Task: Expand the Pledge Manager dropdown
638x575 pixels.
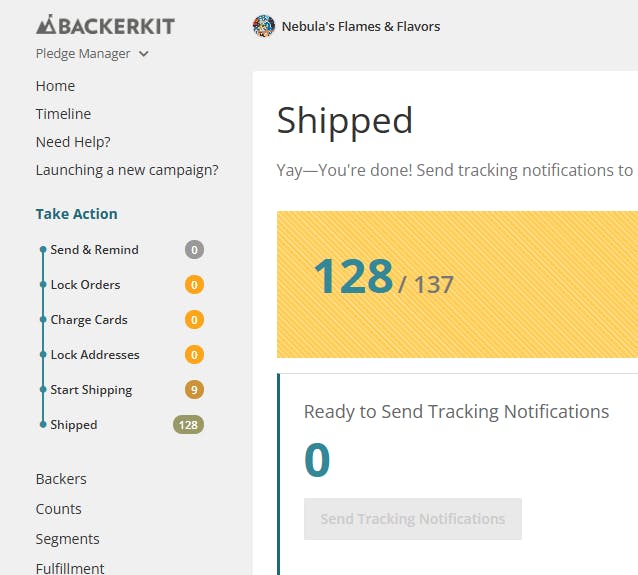Action: (x=92, y=54)
